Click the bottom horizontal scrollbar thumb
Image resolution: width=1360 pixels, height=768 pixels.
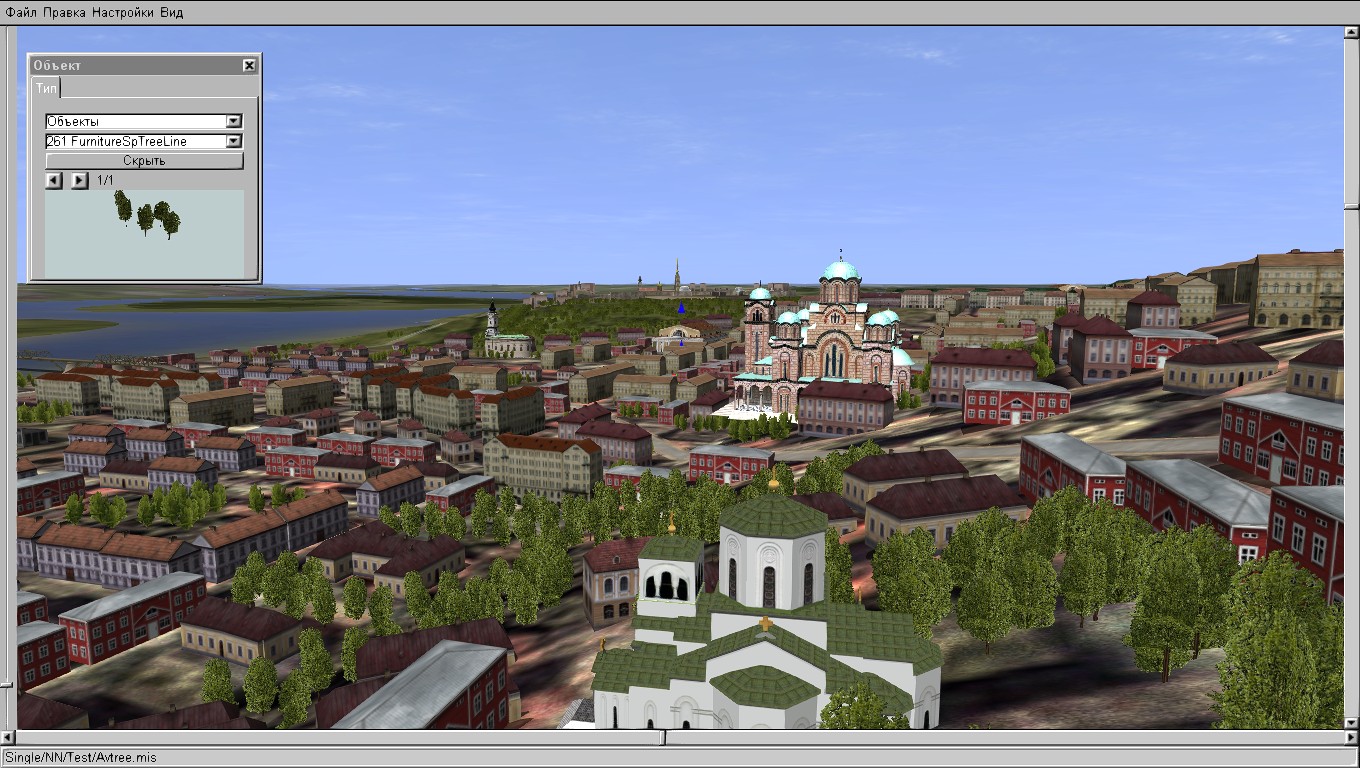point(665,738)
